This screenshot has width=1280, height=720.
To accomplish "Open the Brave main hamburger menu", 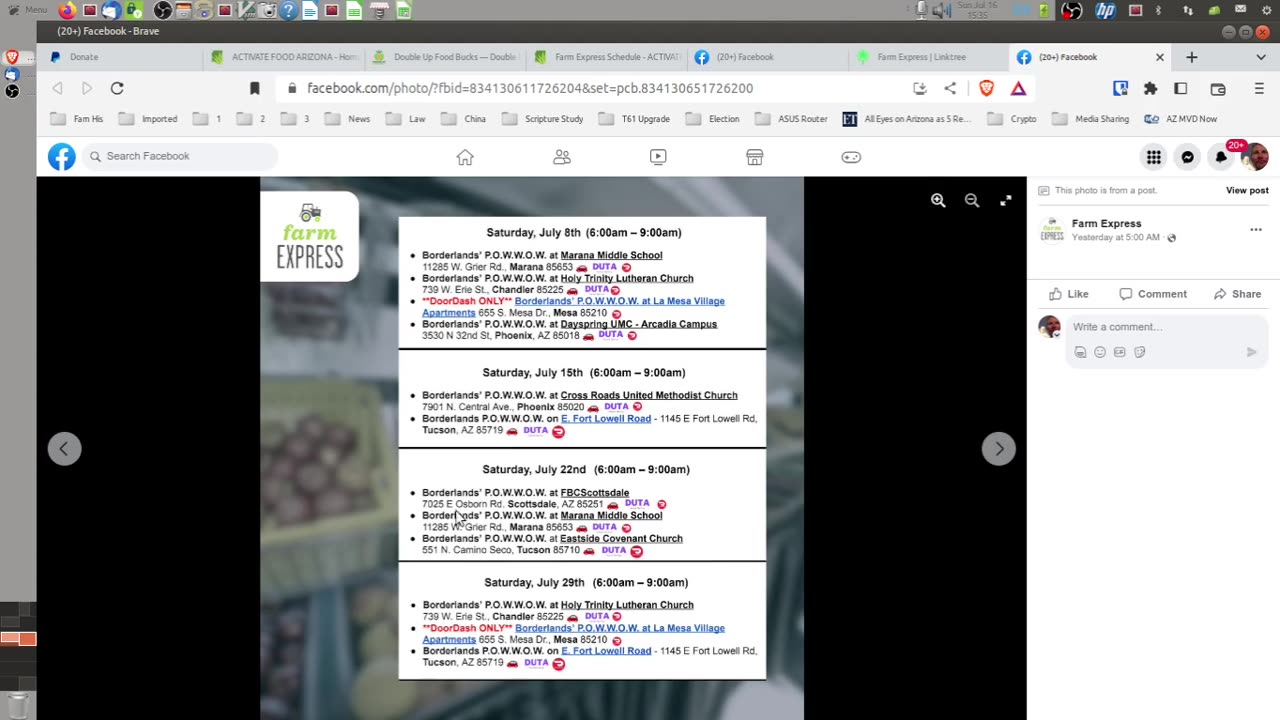I will point(1259,88).
